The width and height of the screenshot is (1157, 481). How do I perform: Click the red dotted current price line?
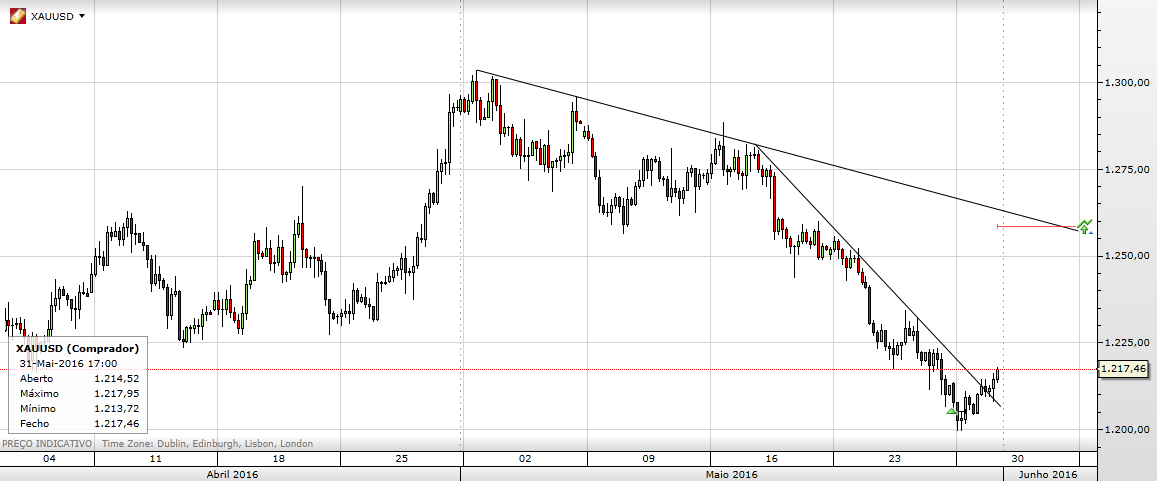[549, 369]
